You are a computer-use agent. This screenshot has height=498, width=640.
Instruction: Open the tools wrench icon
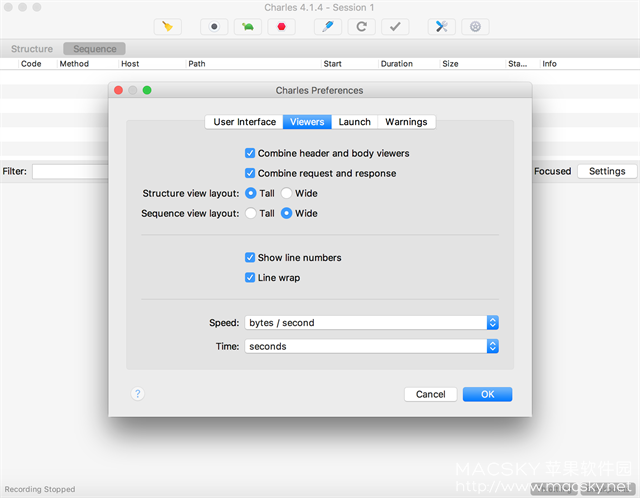442,27
